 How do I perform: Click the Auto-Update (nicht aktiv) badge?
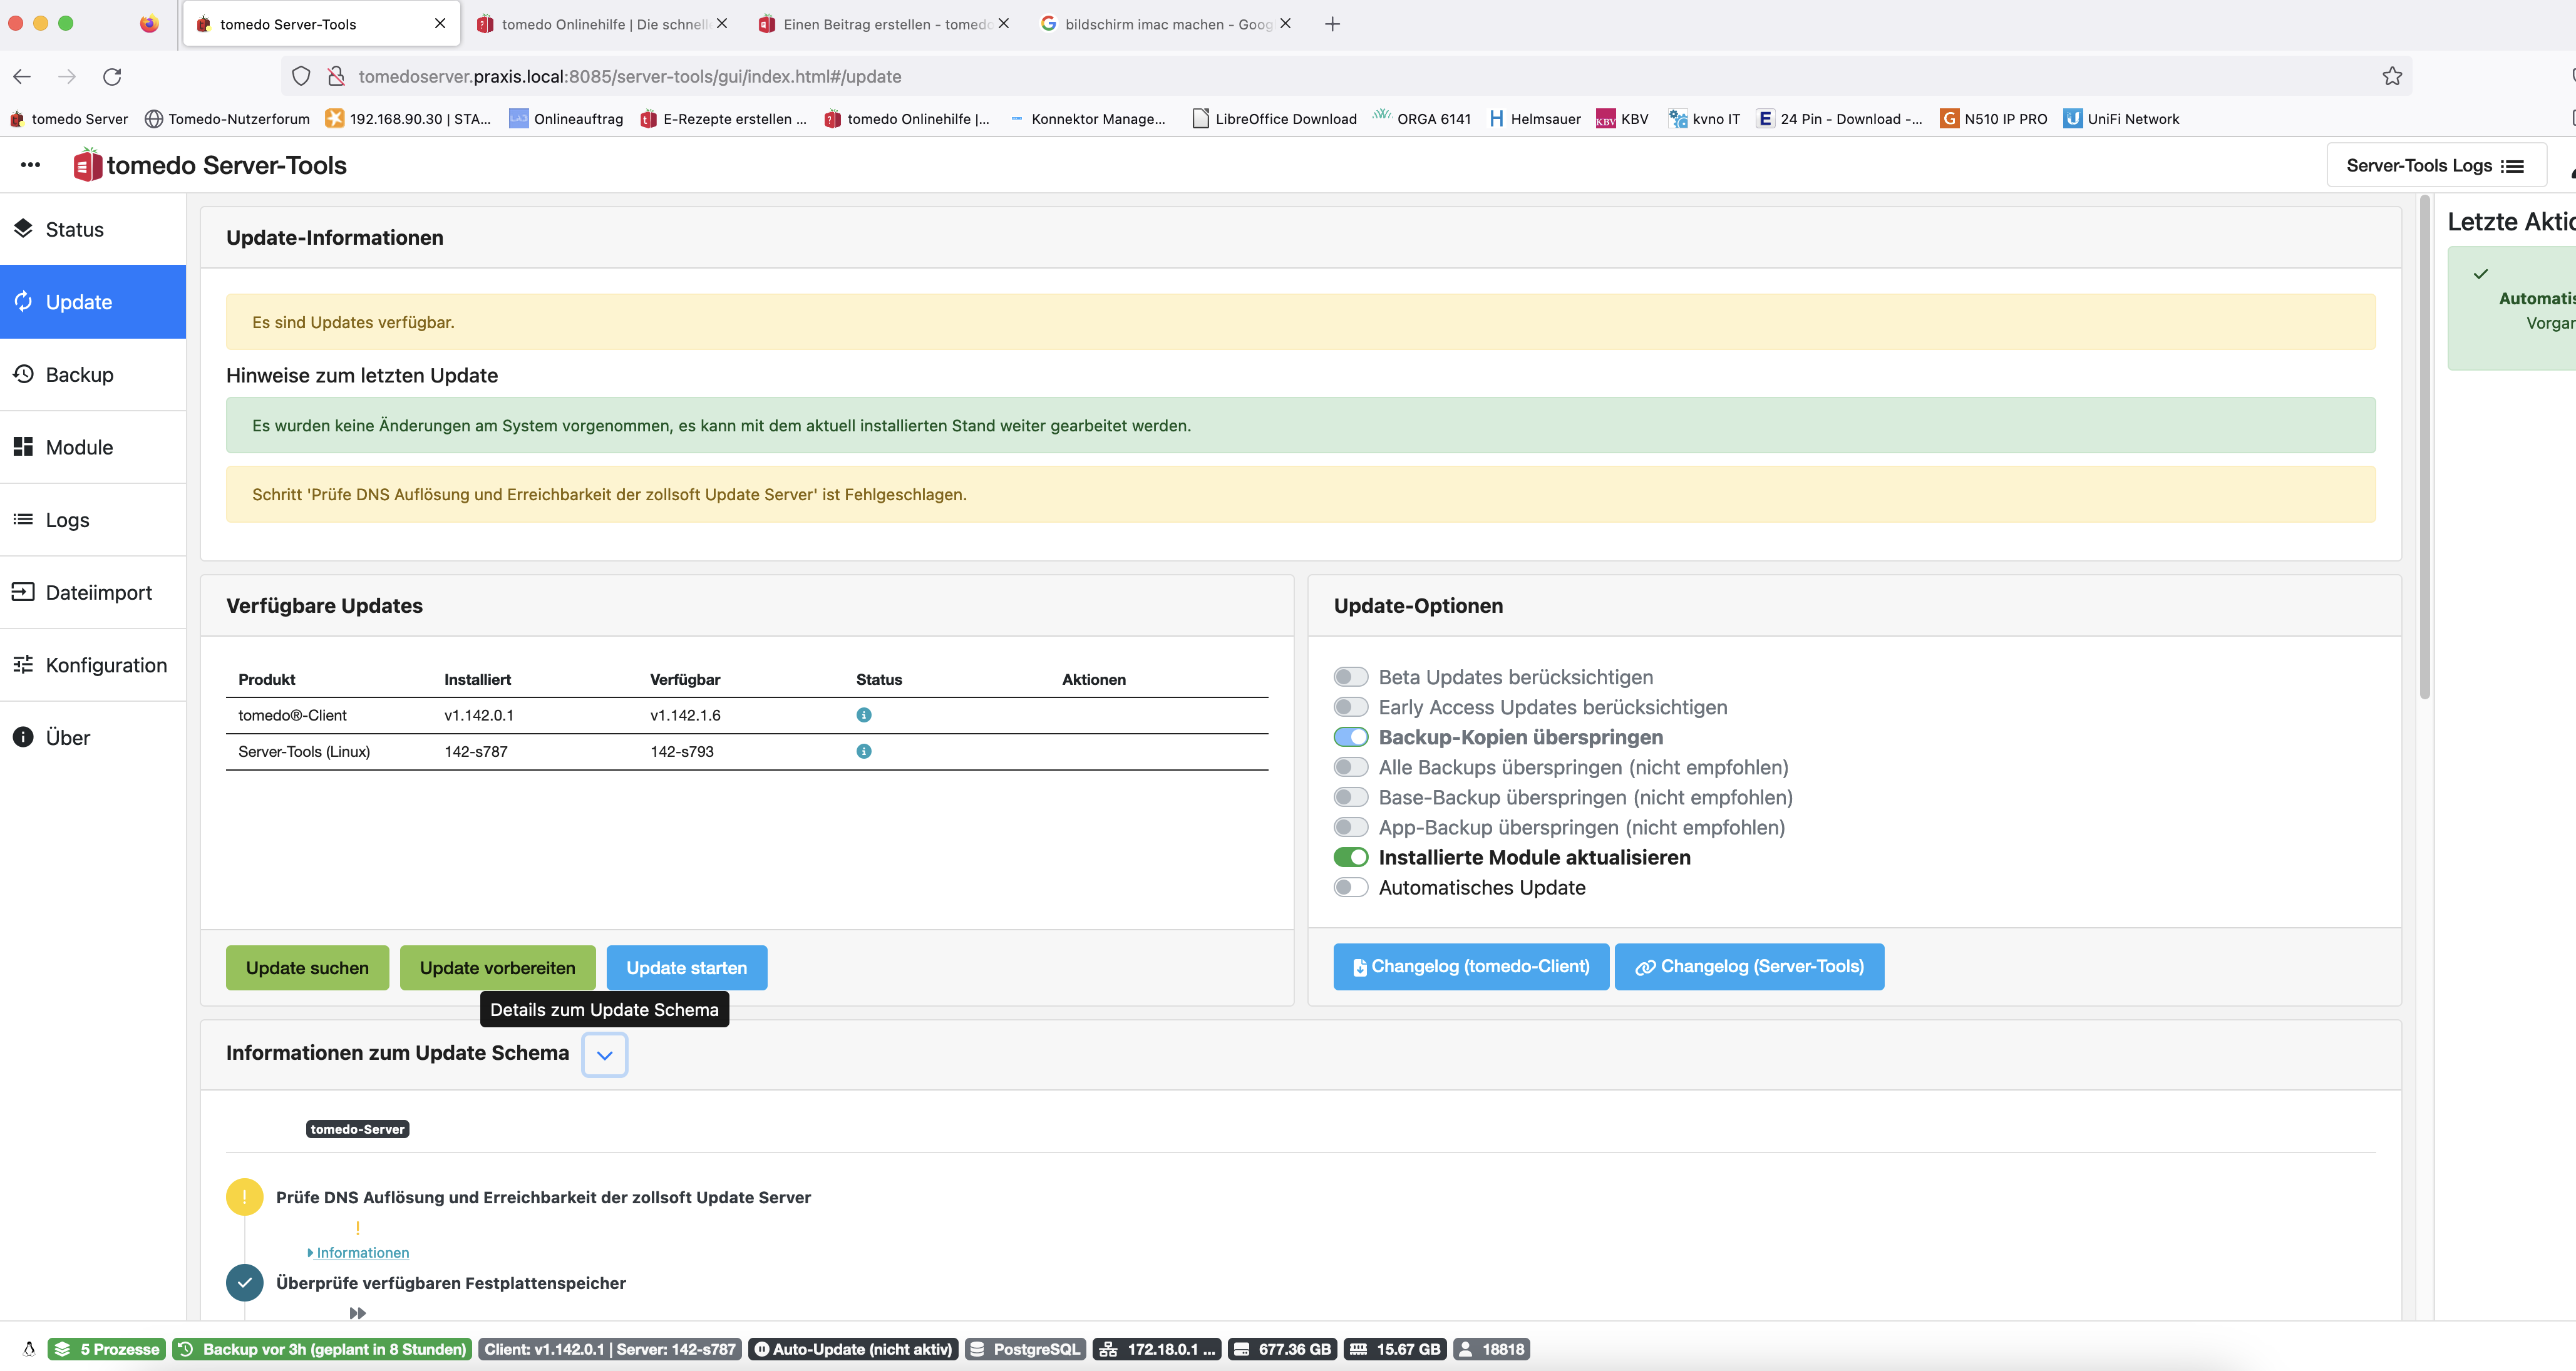(853, 1349)
